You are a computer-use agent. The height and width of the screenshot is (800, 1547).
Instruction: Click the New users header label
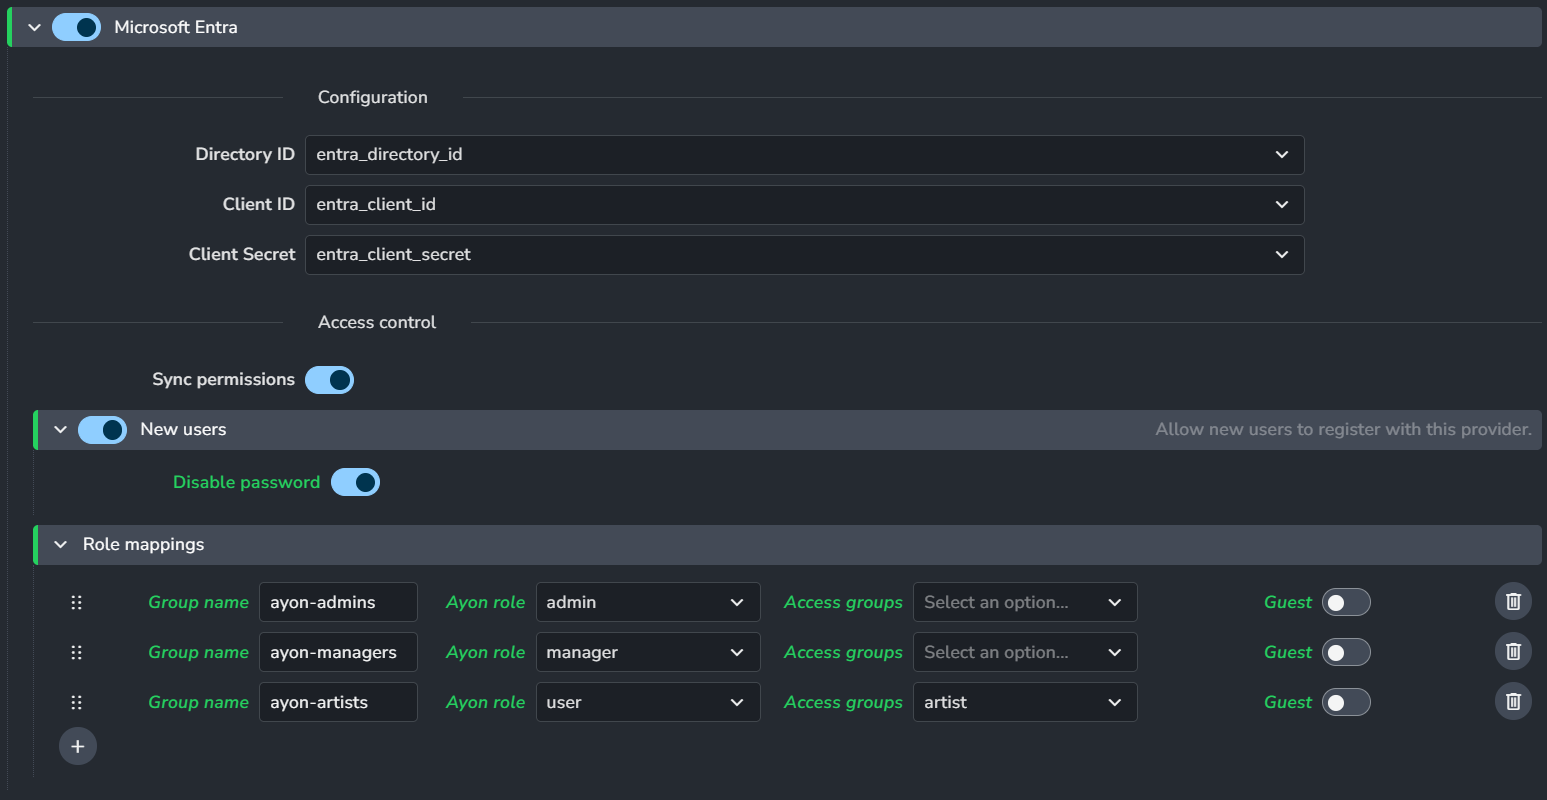(x=183, y=429)
